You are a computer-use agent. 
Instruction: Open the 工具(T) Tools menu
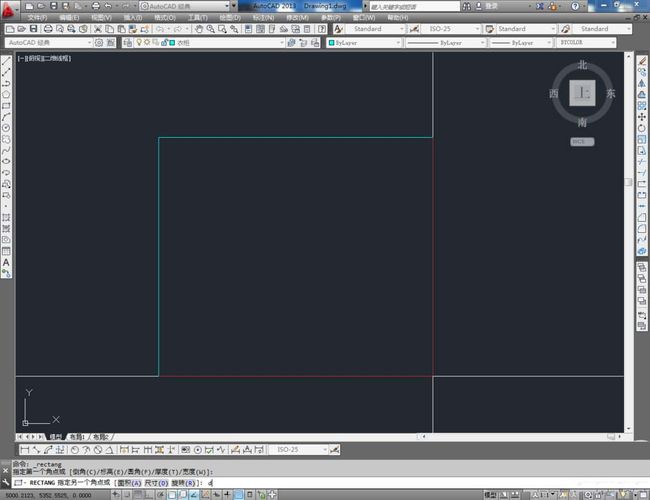click(x=198, y=18)
